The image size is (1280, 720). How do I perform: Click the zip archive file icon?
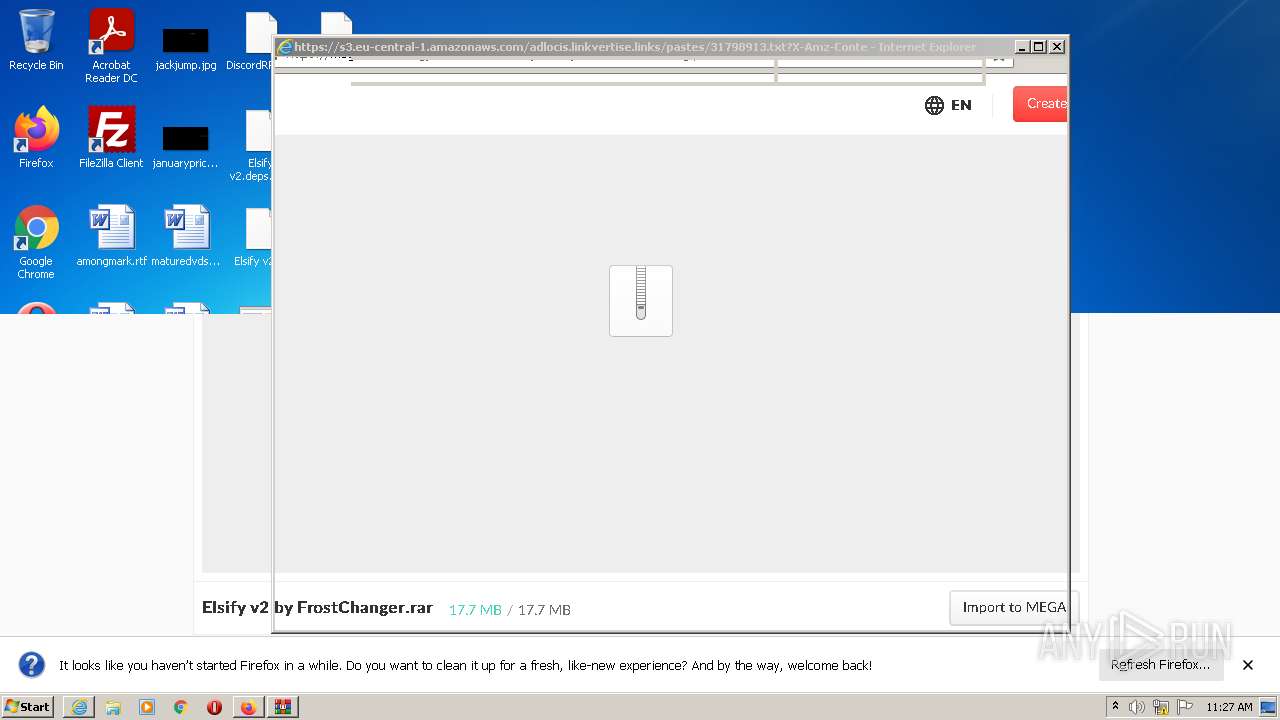pyautogui.click(x=641, y=301)
